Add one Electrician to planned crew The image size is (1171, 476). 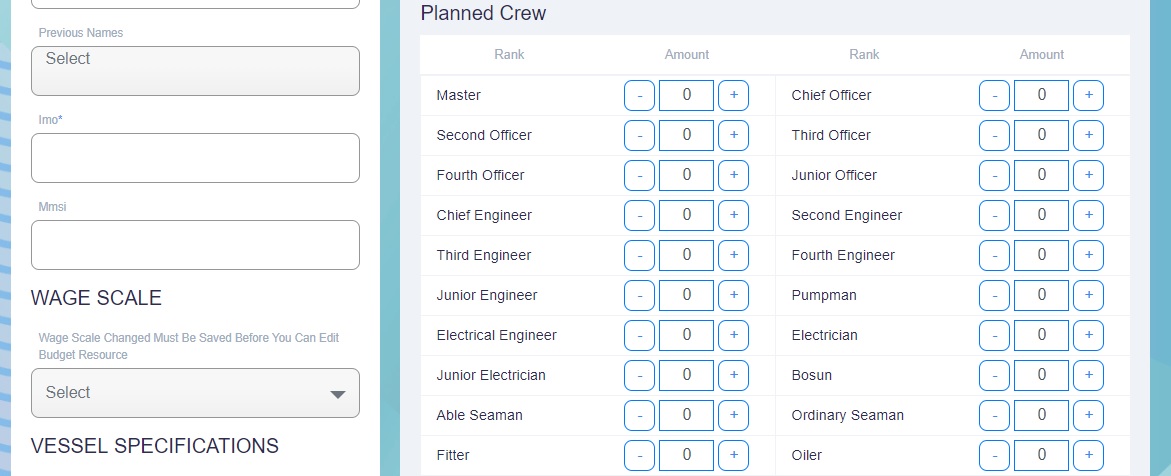pos(1088,335)
